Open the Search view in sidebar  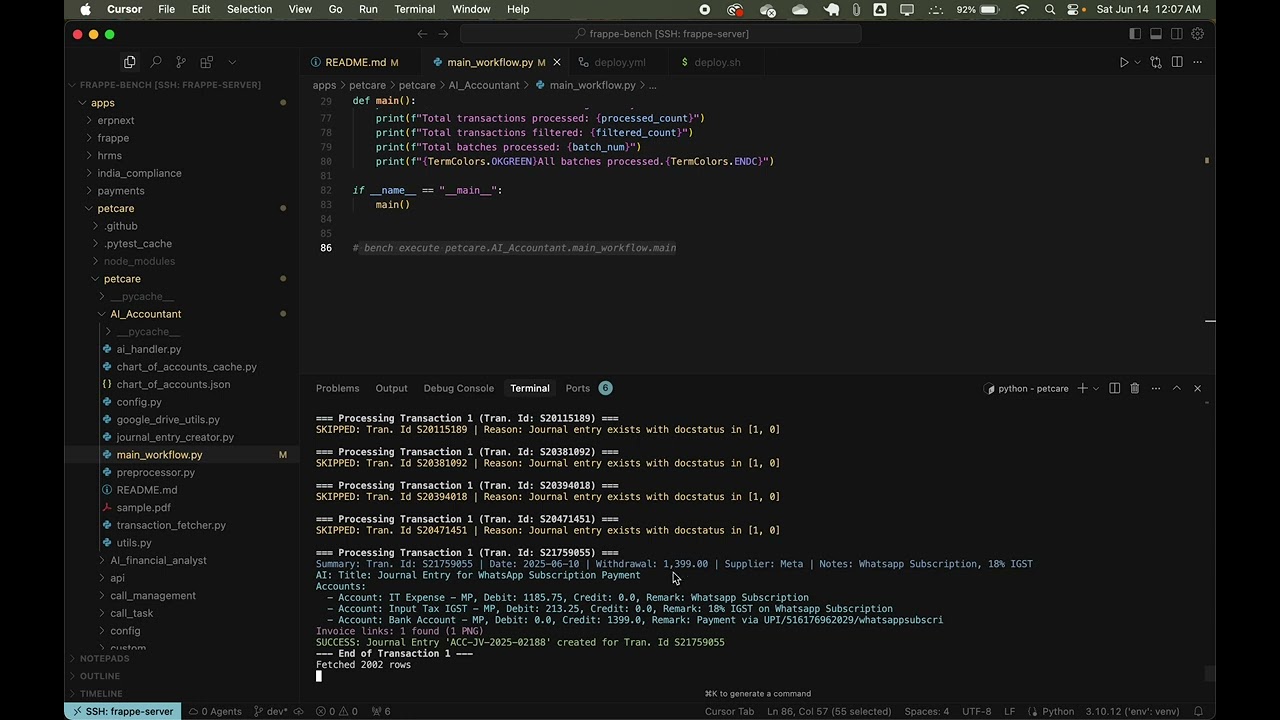coord(155,62)
